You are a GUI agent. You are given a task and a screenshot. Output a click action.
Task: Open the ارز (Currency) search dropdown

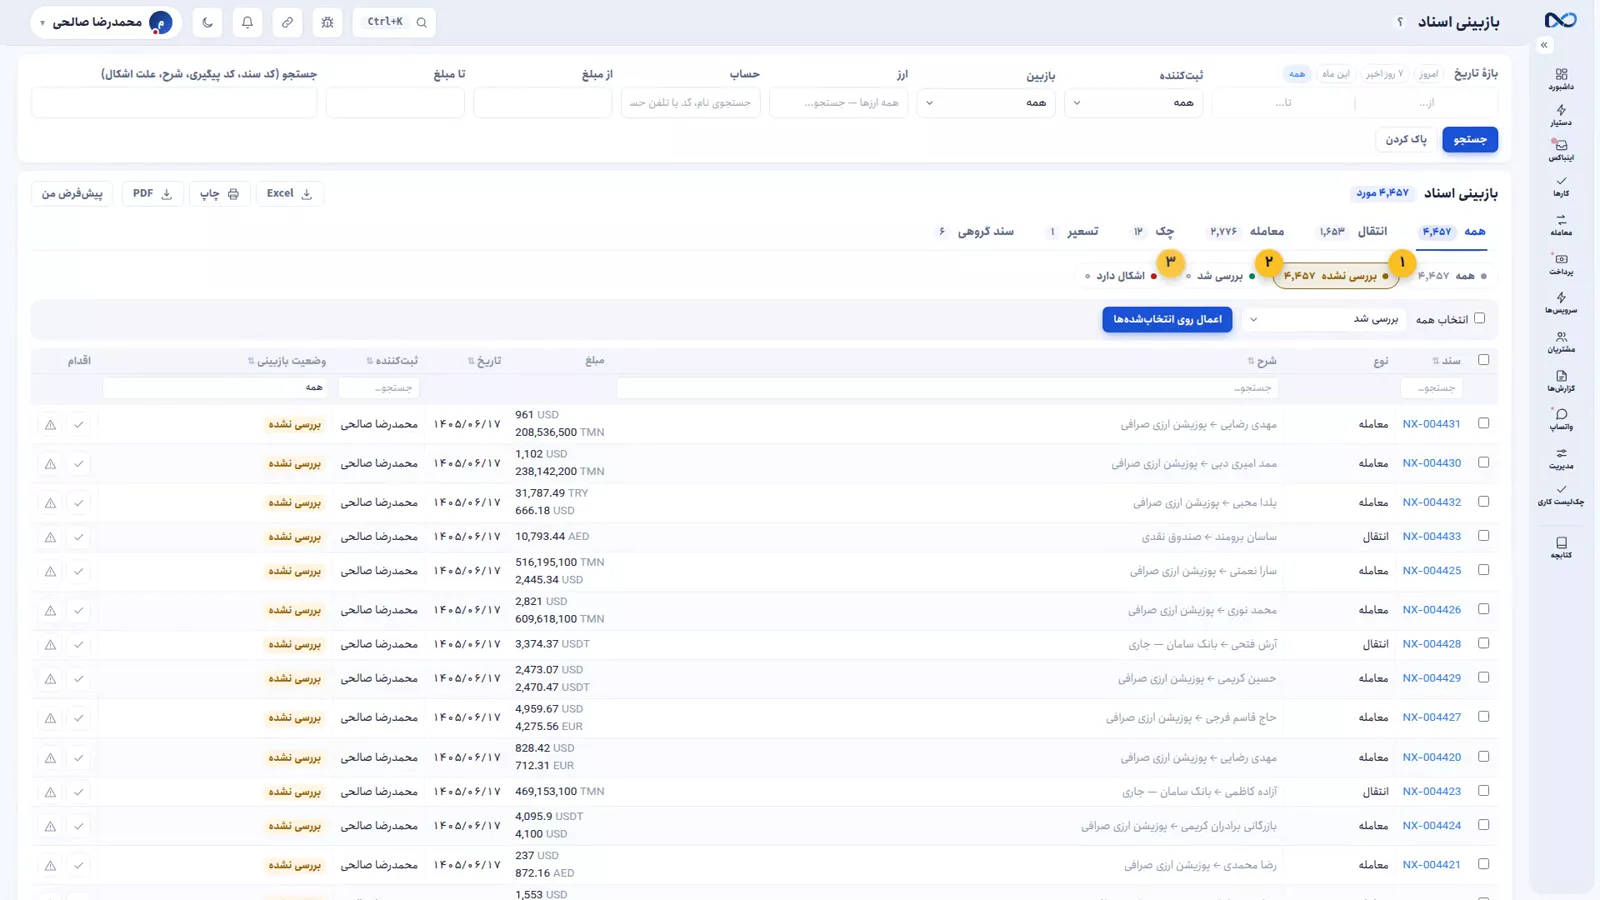(838, 102)
